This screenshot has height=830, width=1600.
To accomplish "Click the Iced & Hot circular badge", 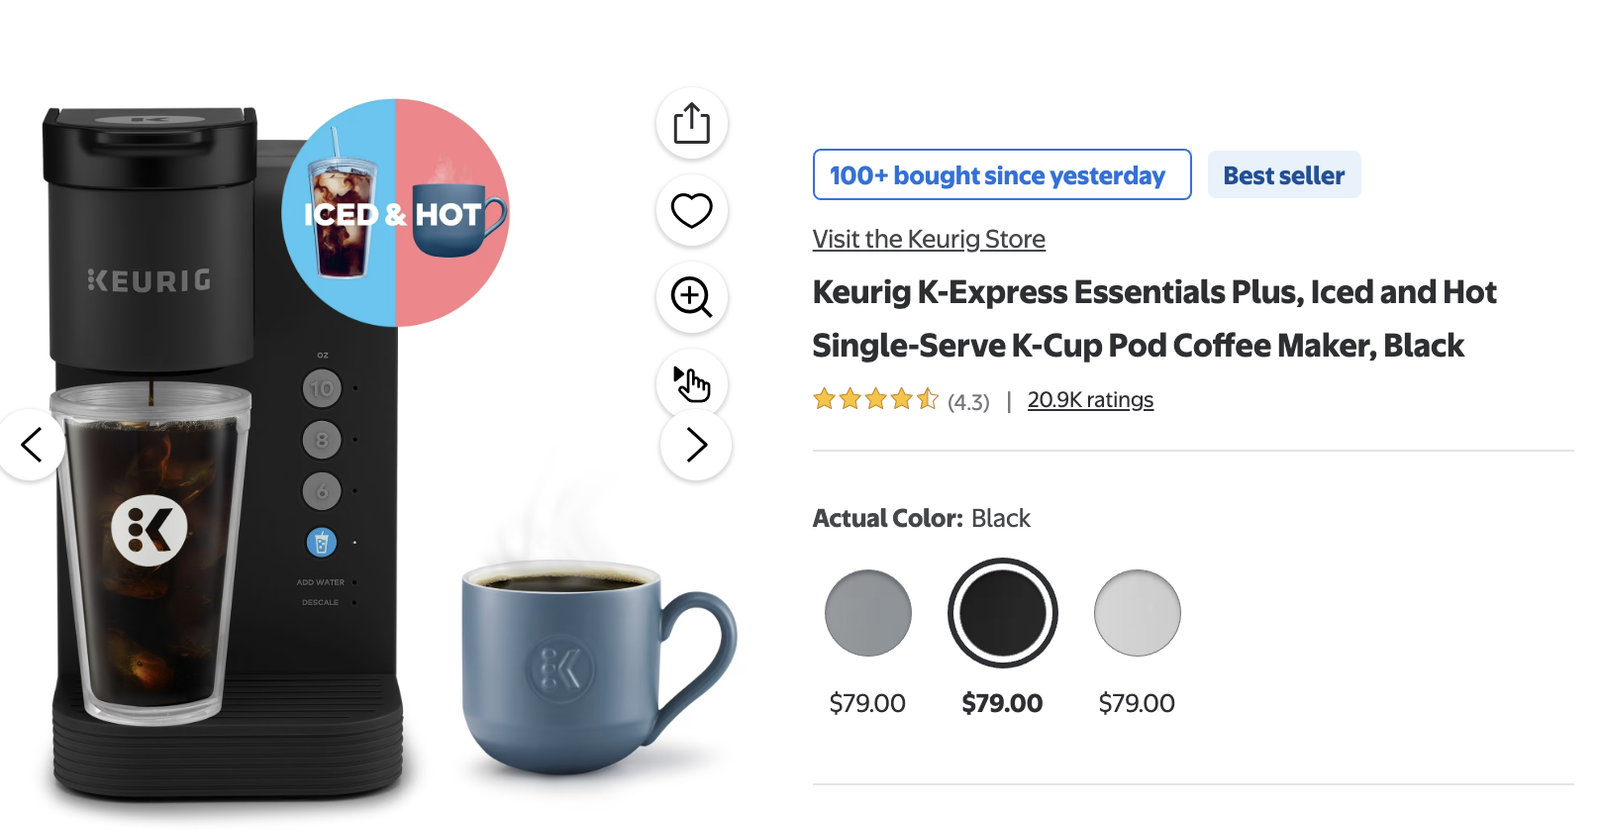I will [396, 213].
